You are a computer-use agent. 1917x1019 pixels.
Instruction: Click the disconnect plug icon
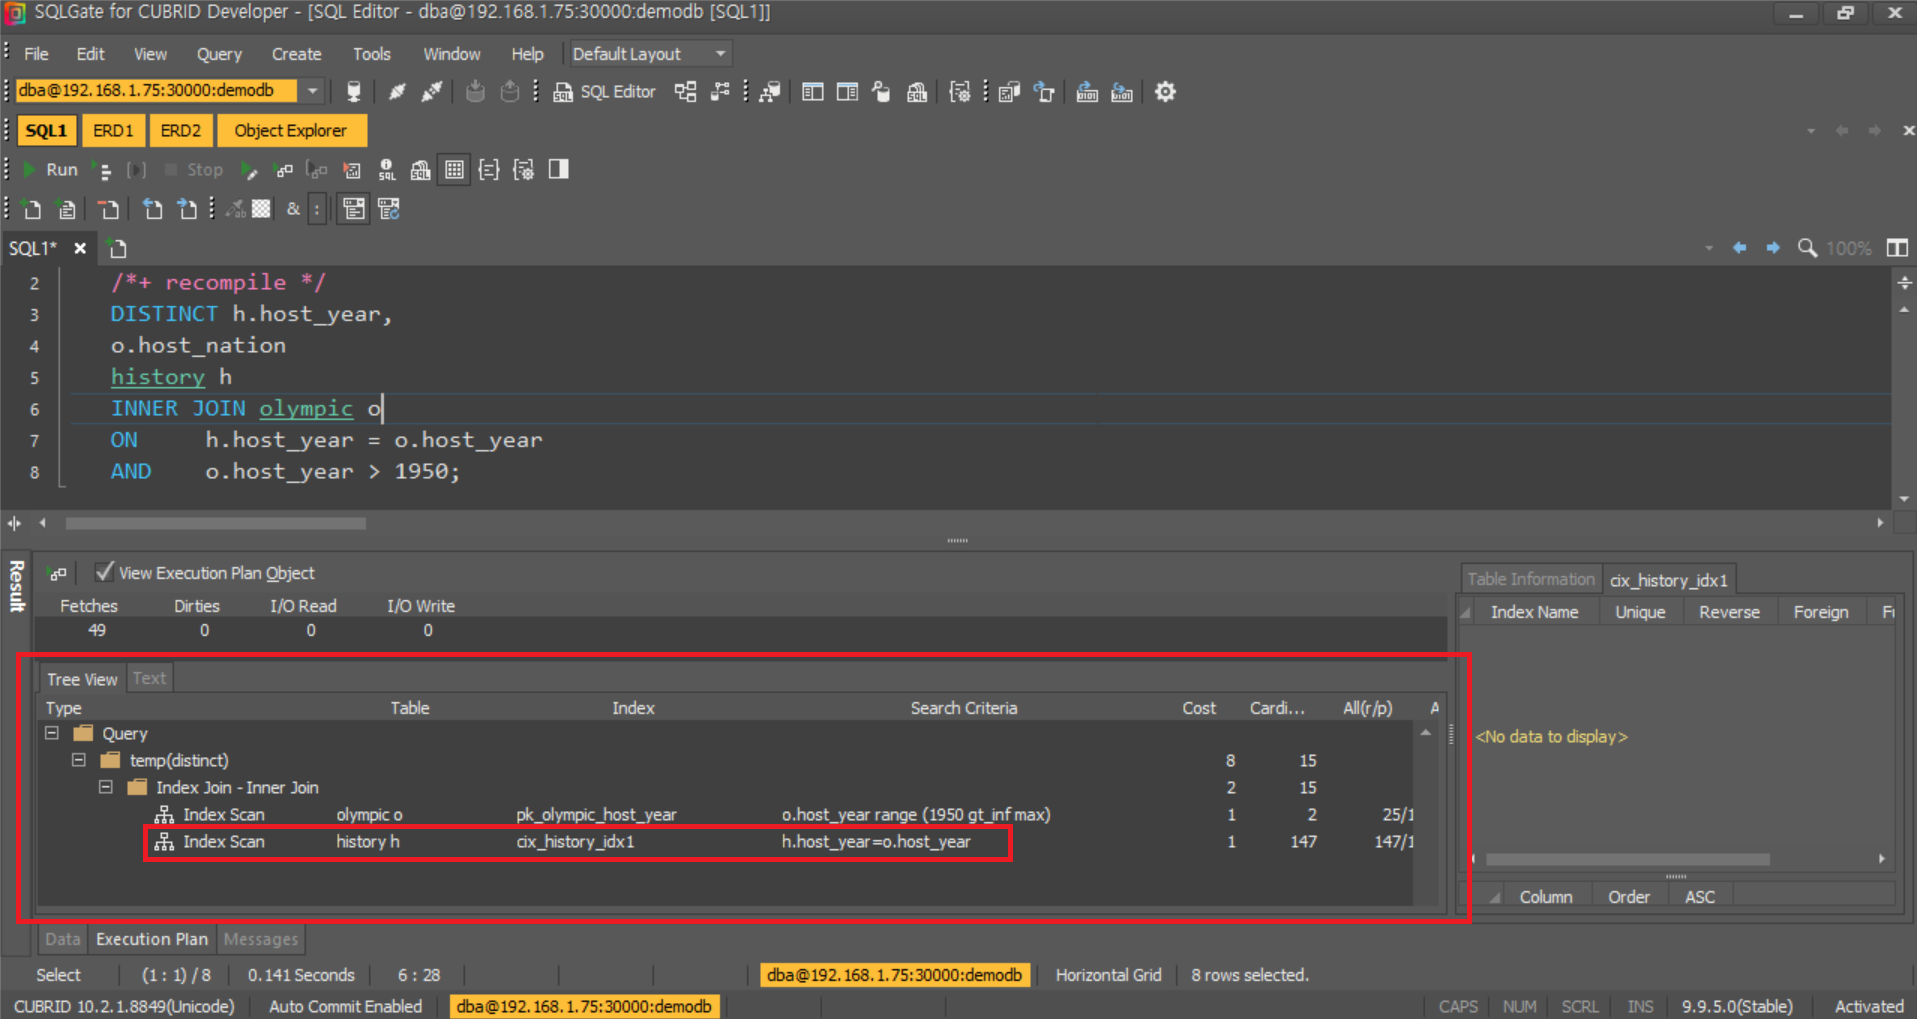pos(432,92)
